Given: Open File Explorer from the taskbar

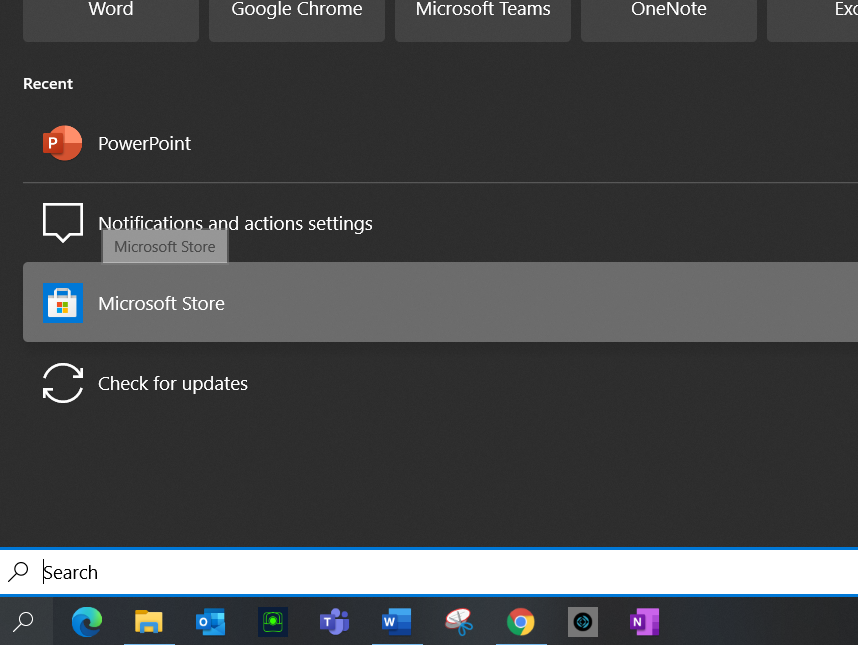Looking at the screenshot, I should pyautogui.click(x=149, y=621).
